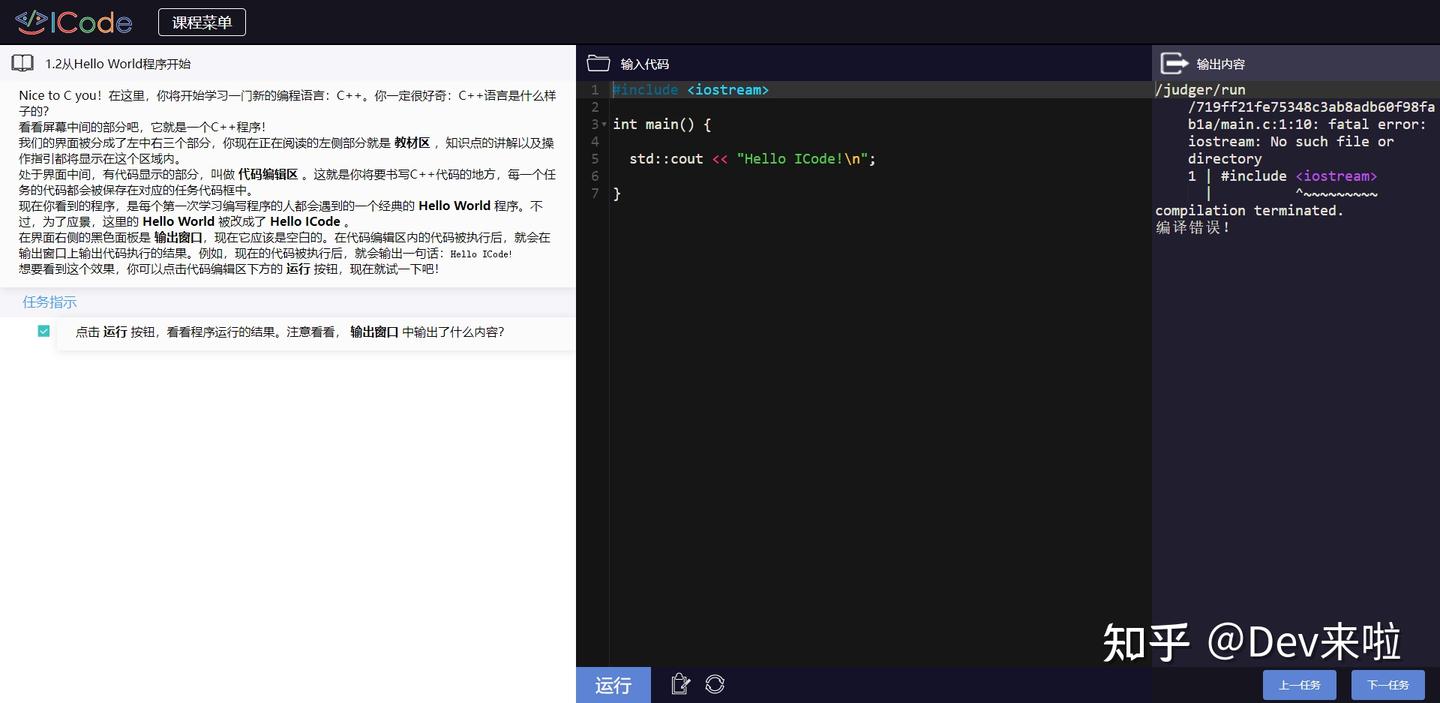The width and height of the screenshot is (1440, 703).
Task: Click the 上一任务 button
Action: pyautogui.click(x=1300, y=685)
